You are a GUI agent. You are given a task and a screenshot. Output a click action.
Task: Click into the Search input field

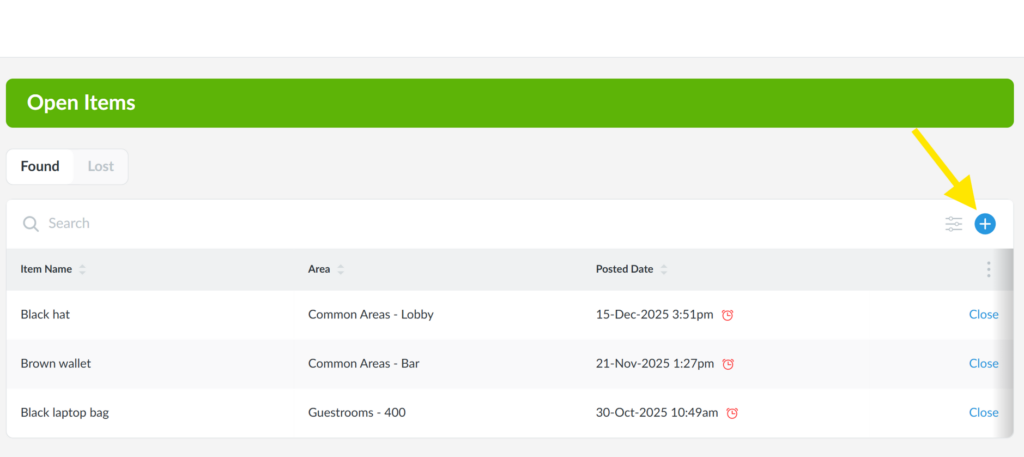(x=400, y=224)
